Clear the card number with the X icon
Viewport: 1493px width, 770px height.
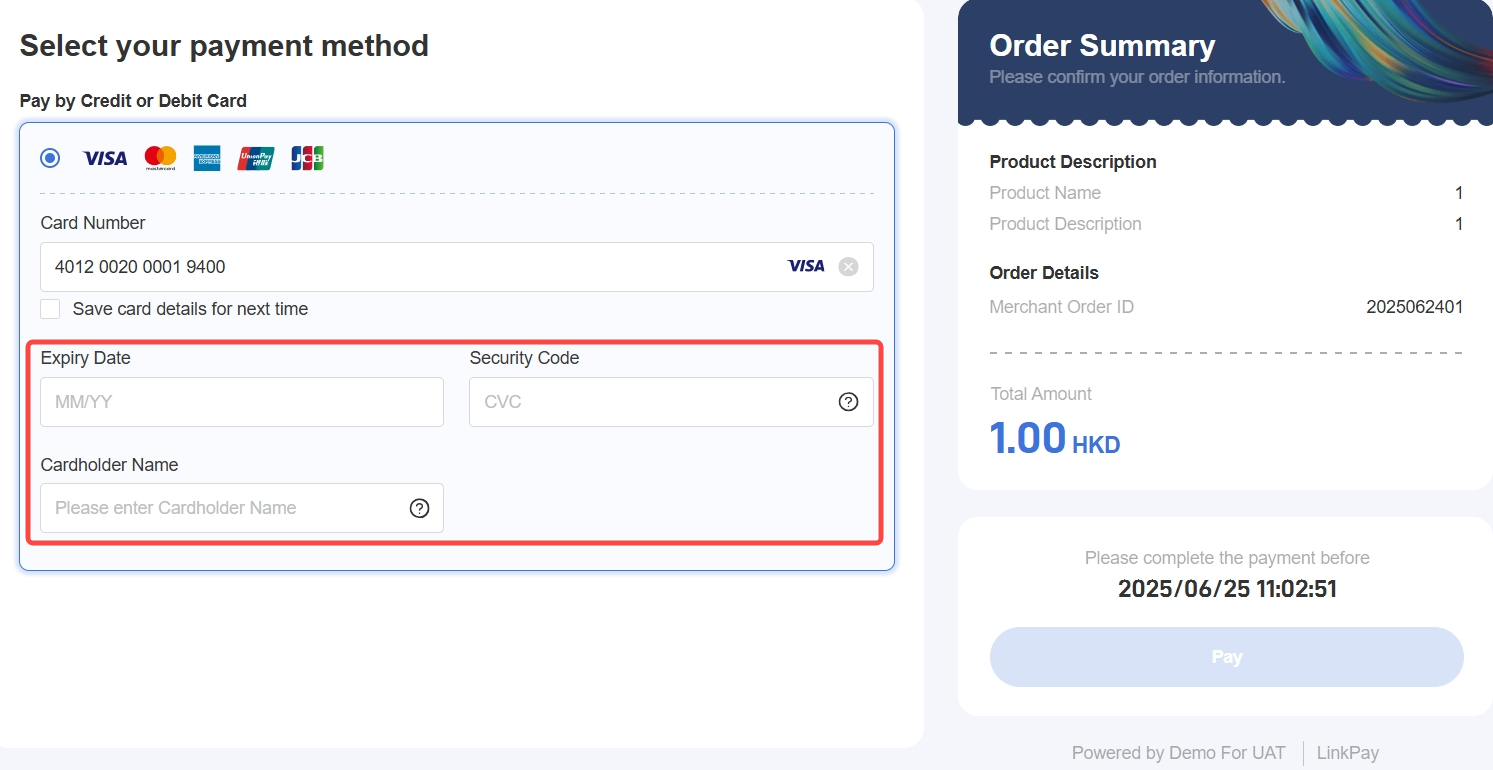click(848, 267)
